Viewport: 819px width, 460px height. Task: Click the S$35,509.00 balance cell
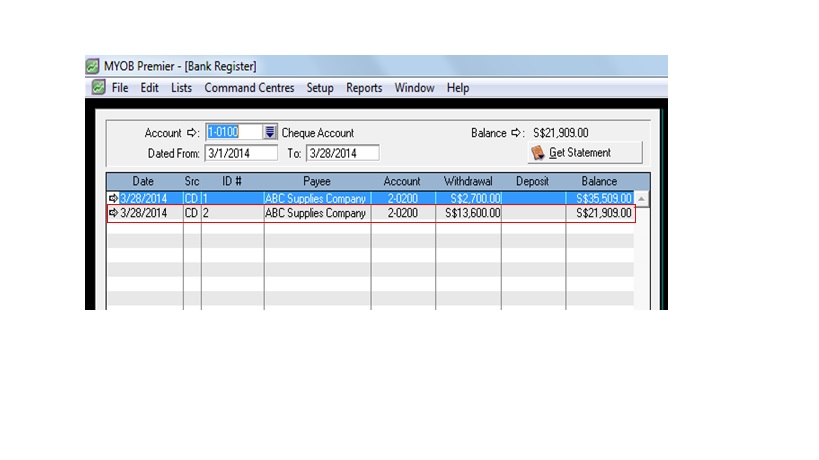coord(603,198)
